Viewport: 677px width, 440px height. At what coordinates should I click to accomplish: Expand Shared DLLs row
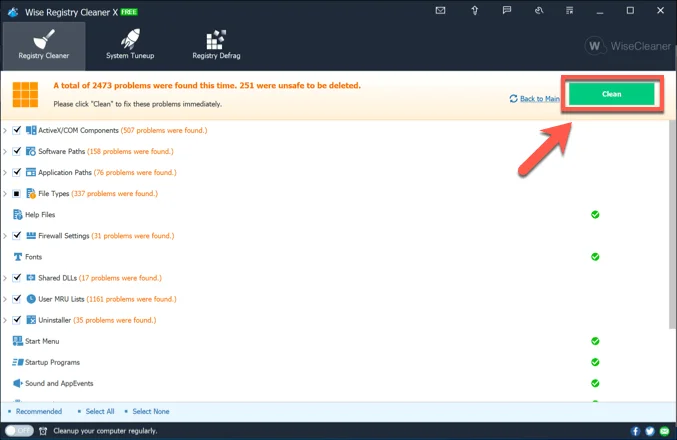coord(5,278)
